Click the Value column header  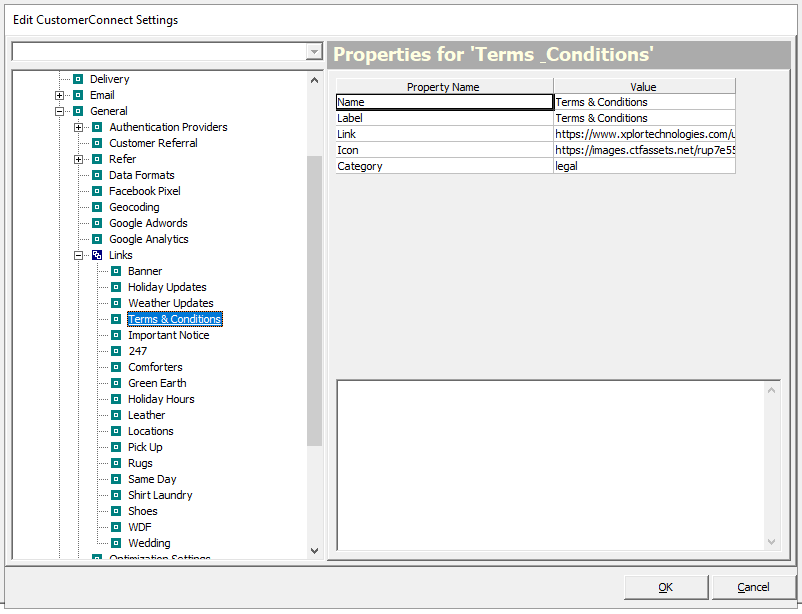644,86
